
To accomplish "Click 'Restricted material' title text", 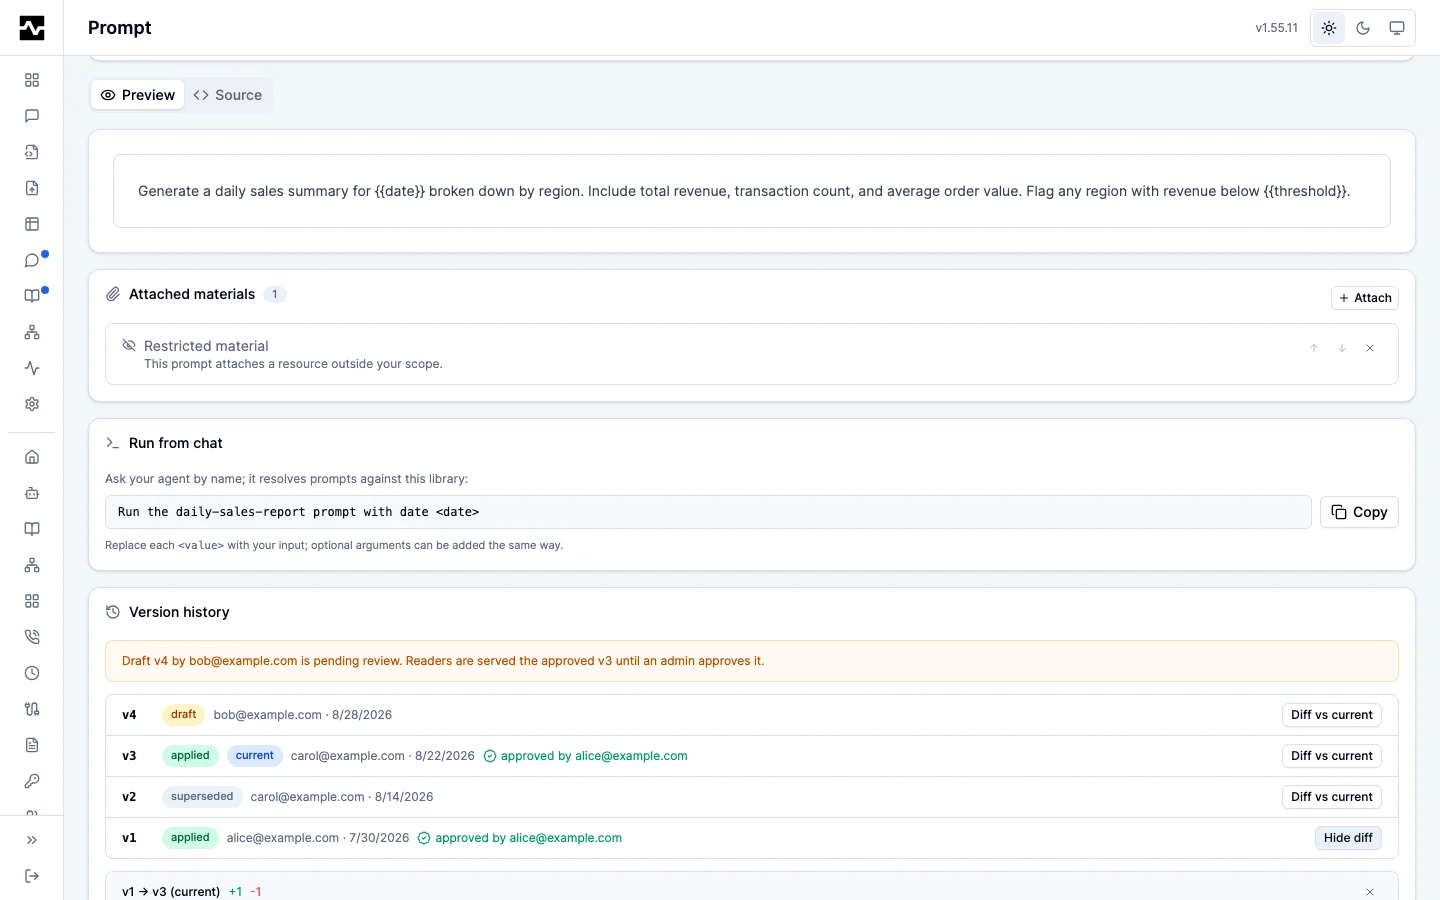I will pyautogui.click(x=206, y=346).
